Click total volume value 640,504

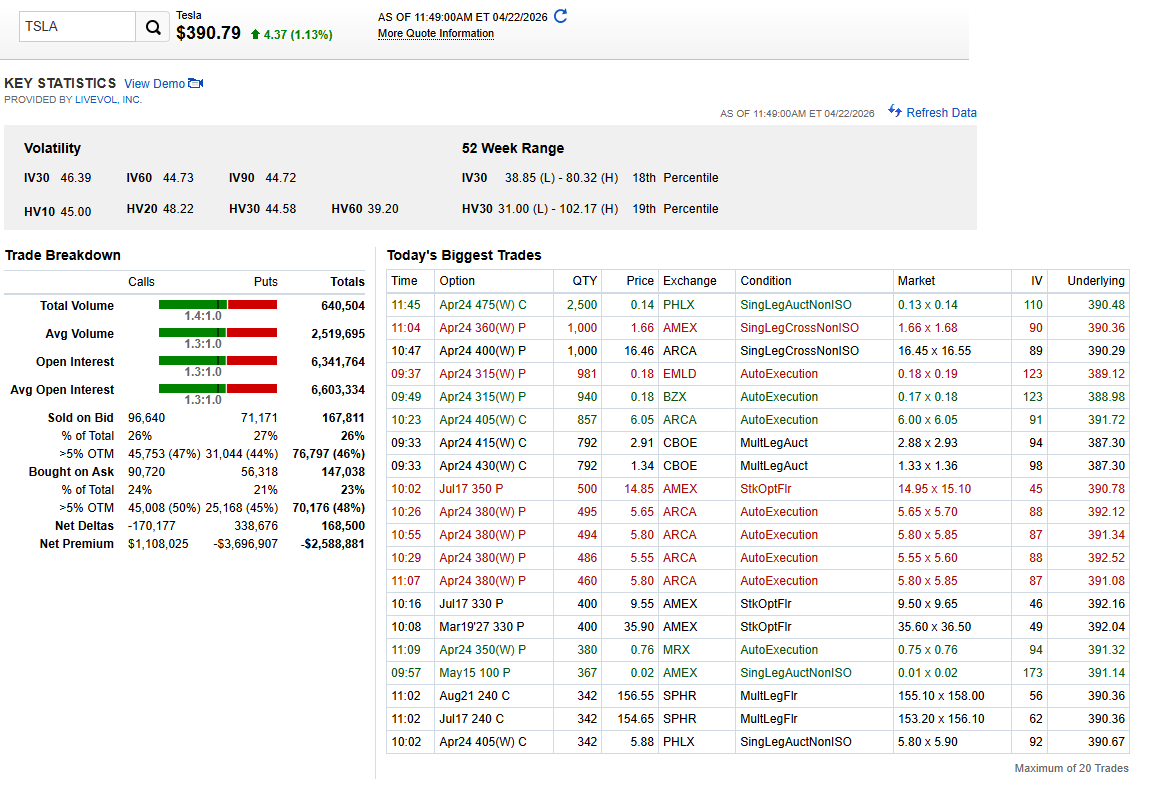click(x=343, y=305)
